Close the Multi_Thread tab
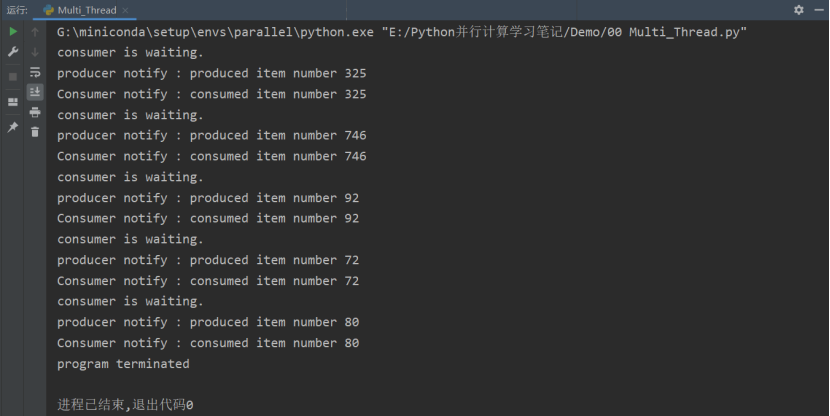This screenshot has width=830, height=416. (x=125, y=10)
